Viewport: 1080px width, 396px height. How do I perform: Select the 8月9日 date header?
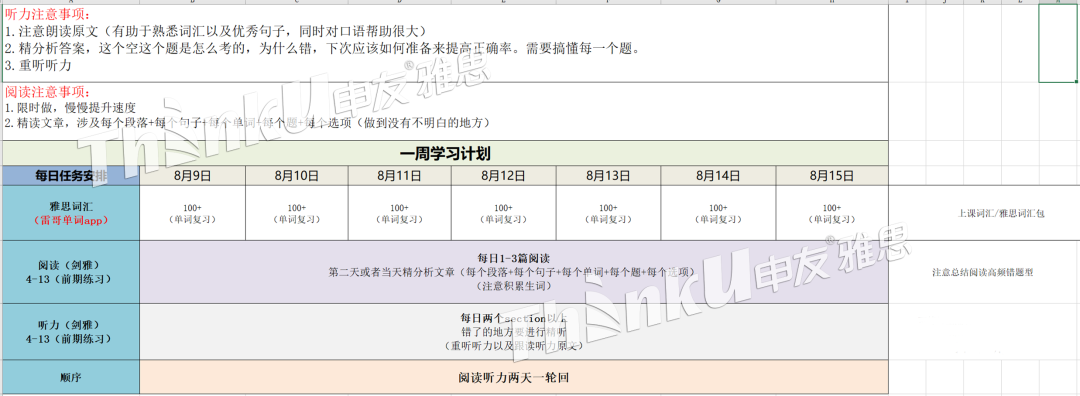pos(192,176)
